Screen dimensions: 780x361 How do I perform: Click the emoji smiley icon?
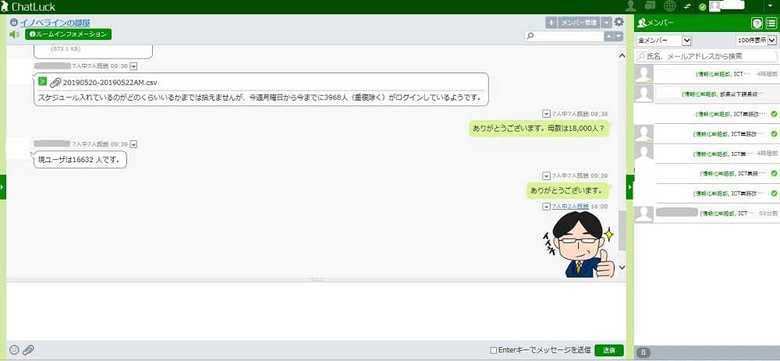click(x=14, y=350)
